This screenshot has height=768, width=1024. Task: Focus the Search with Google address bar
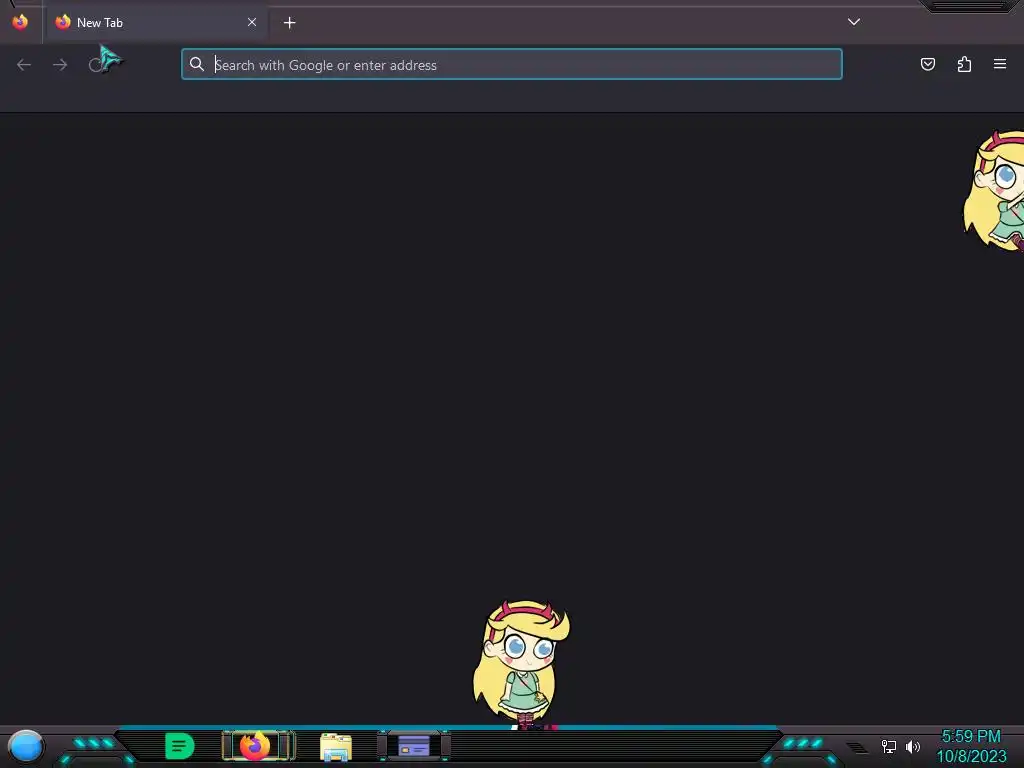(x=511, y=64)
